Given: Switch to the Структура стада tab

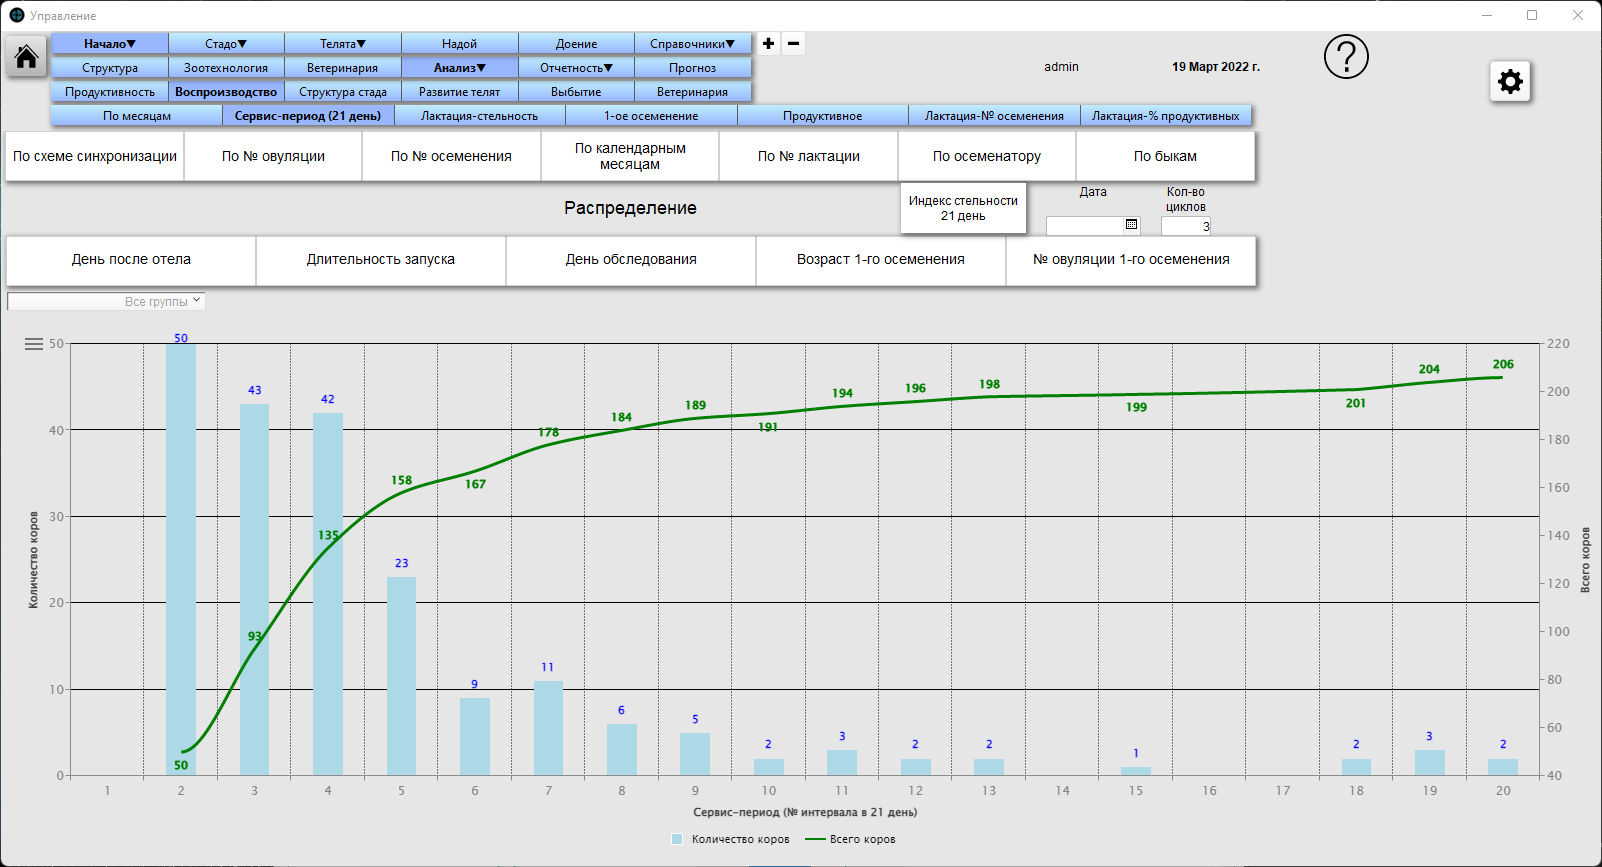Looking at the screenshot, I should [x=343, y=92].
